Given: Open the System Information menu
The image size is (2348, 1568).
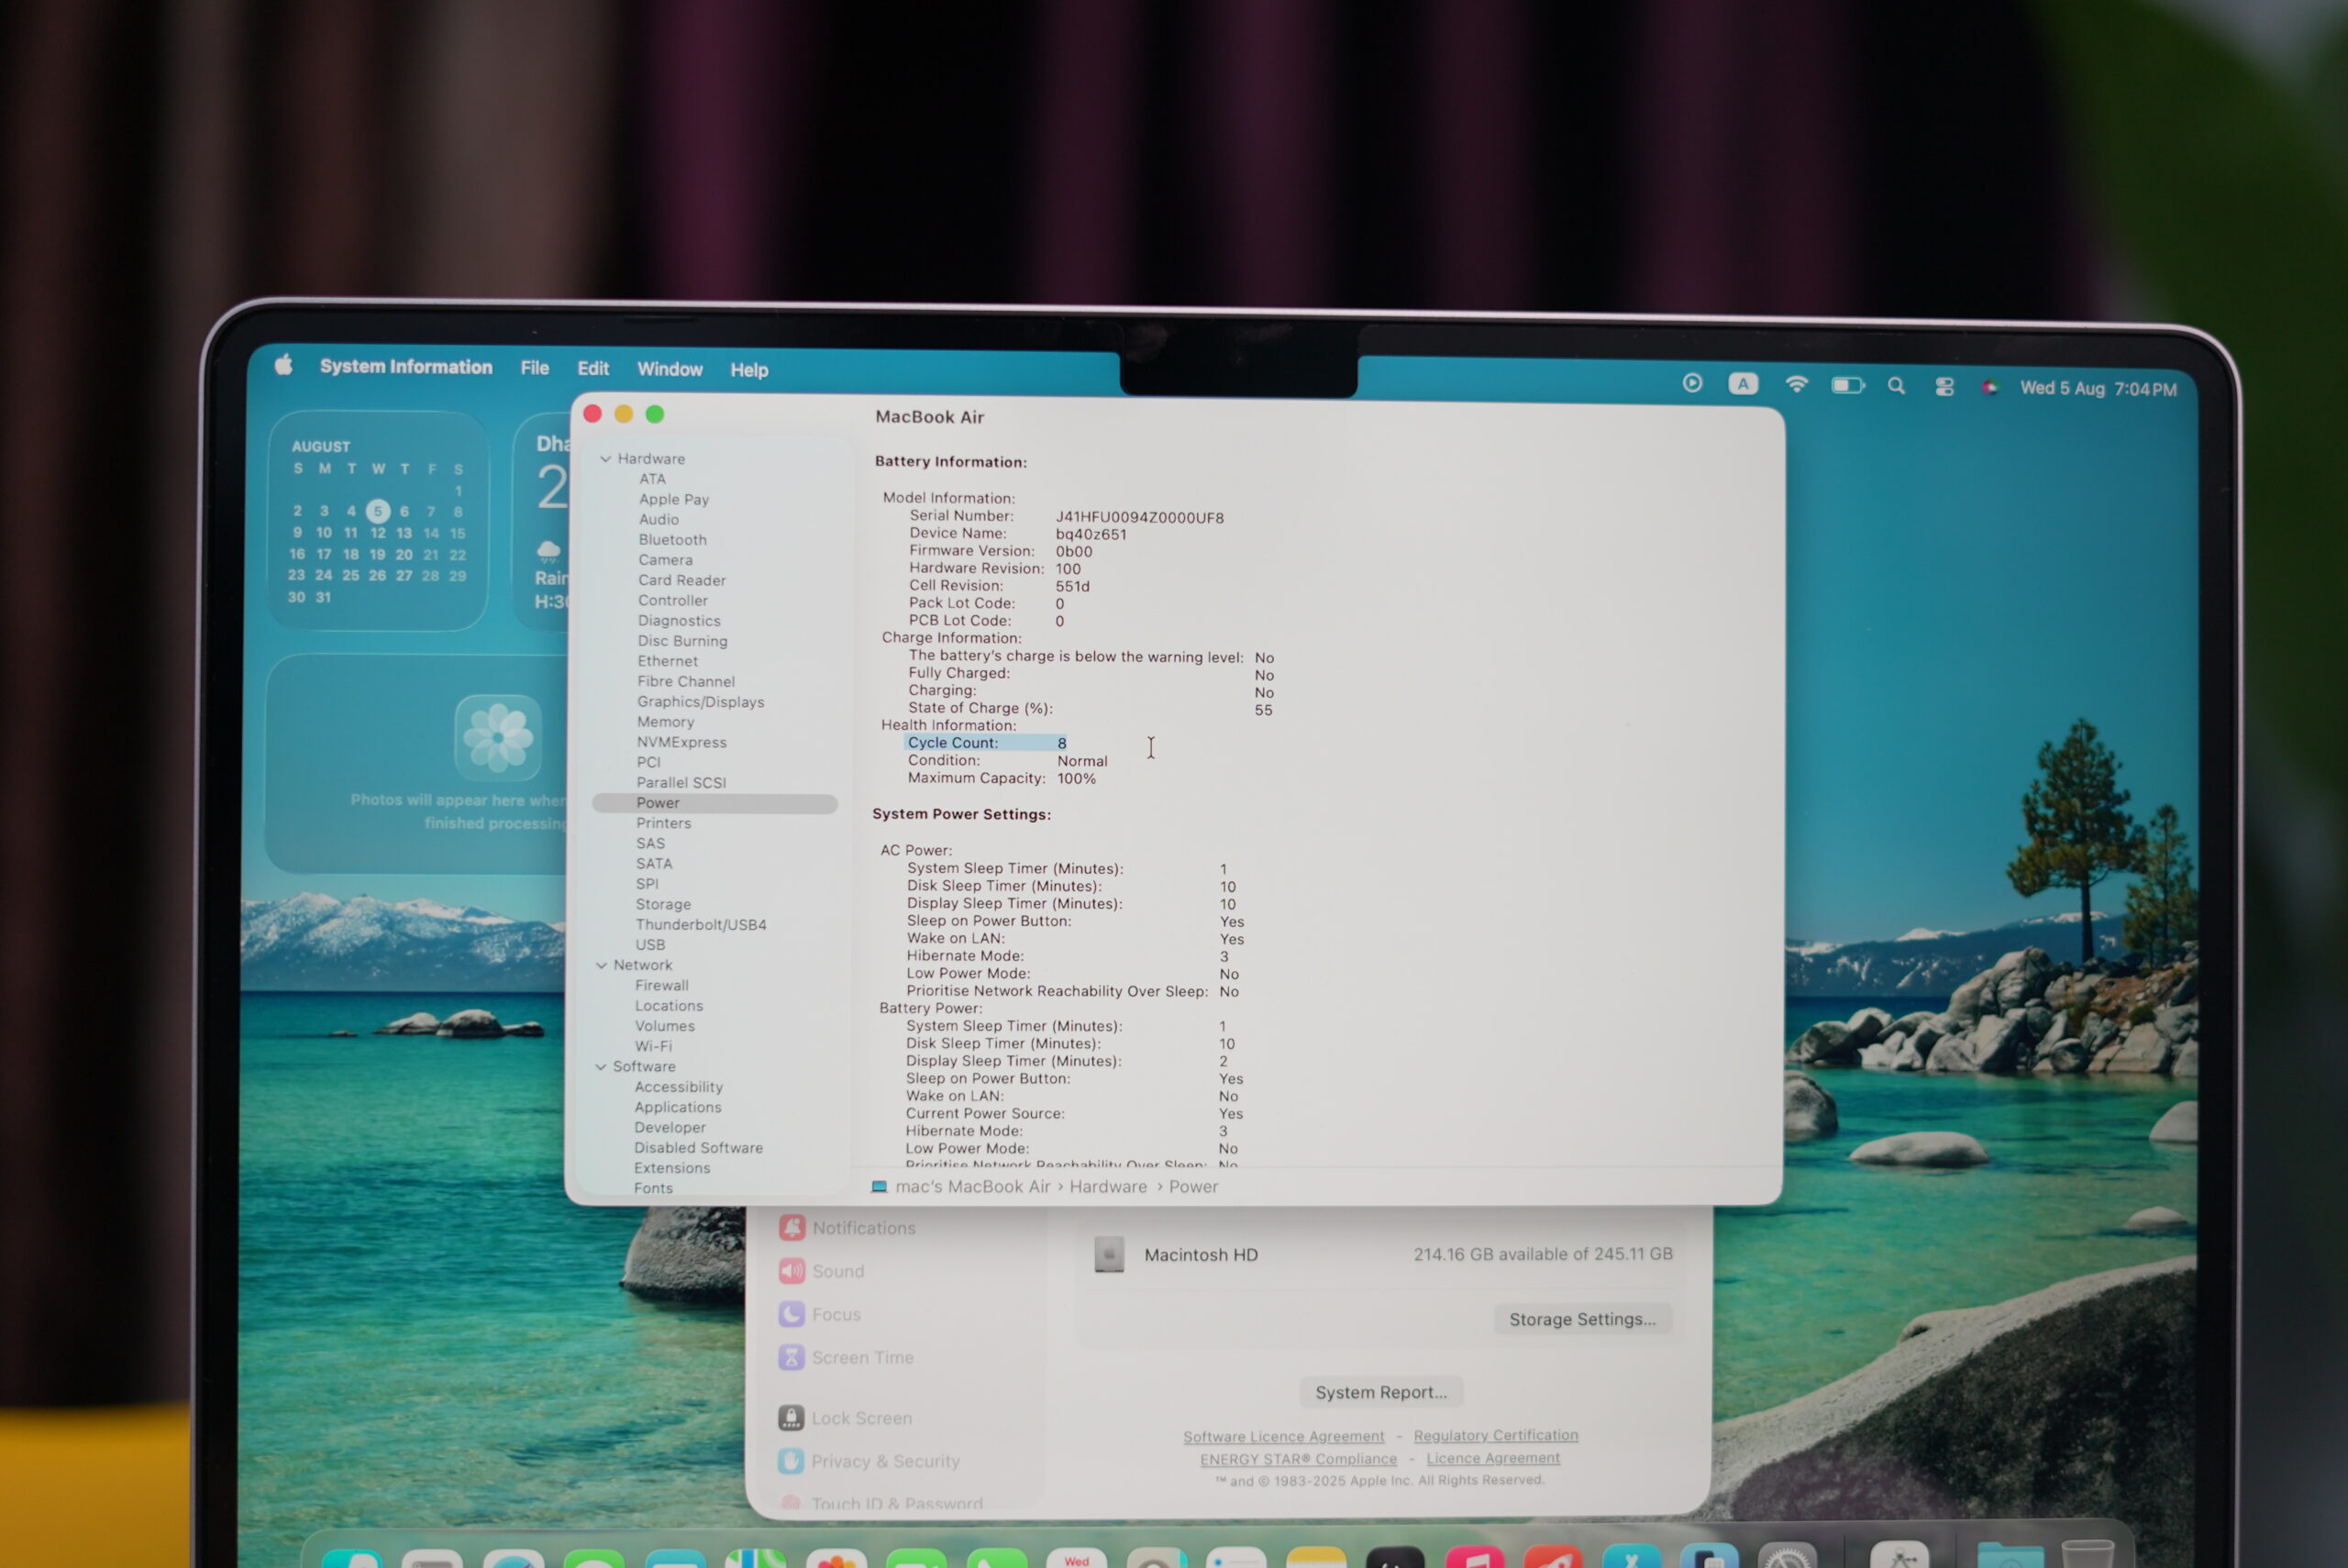Looking at the screenshot, I should click(406, 367).
